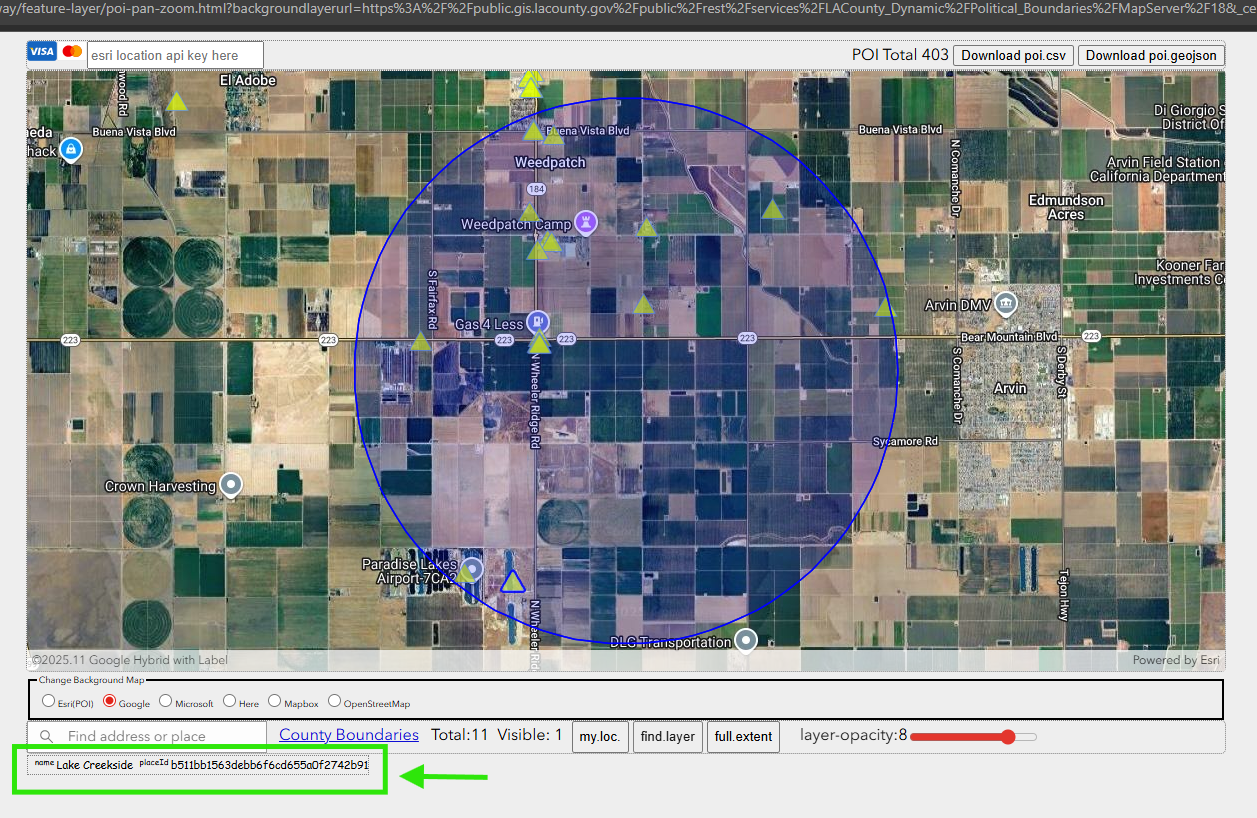Click the Paradise Lakes Airport marker icon
Image resolution: width=1257 pixels, height=818 pixels.
pyautogui.click(x=472, y=570)
